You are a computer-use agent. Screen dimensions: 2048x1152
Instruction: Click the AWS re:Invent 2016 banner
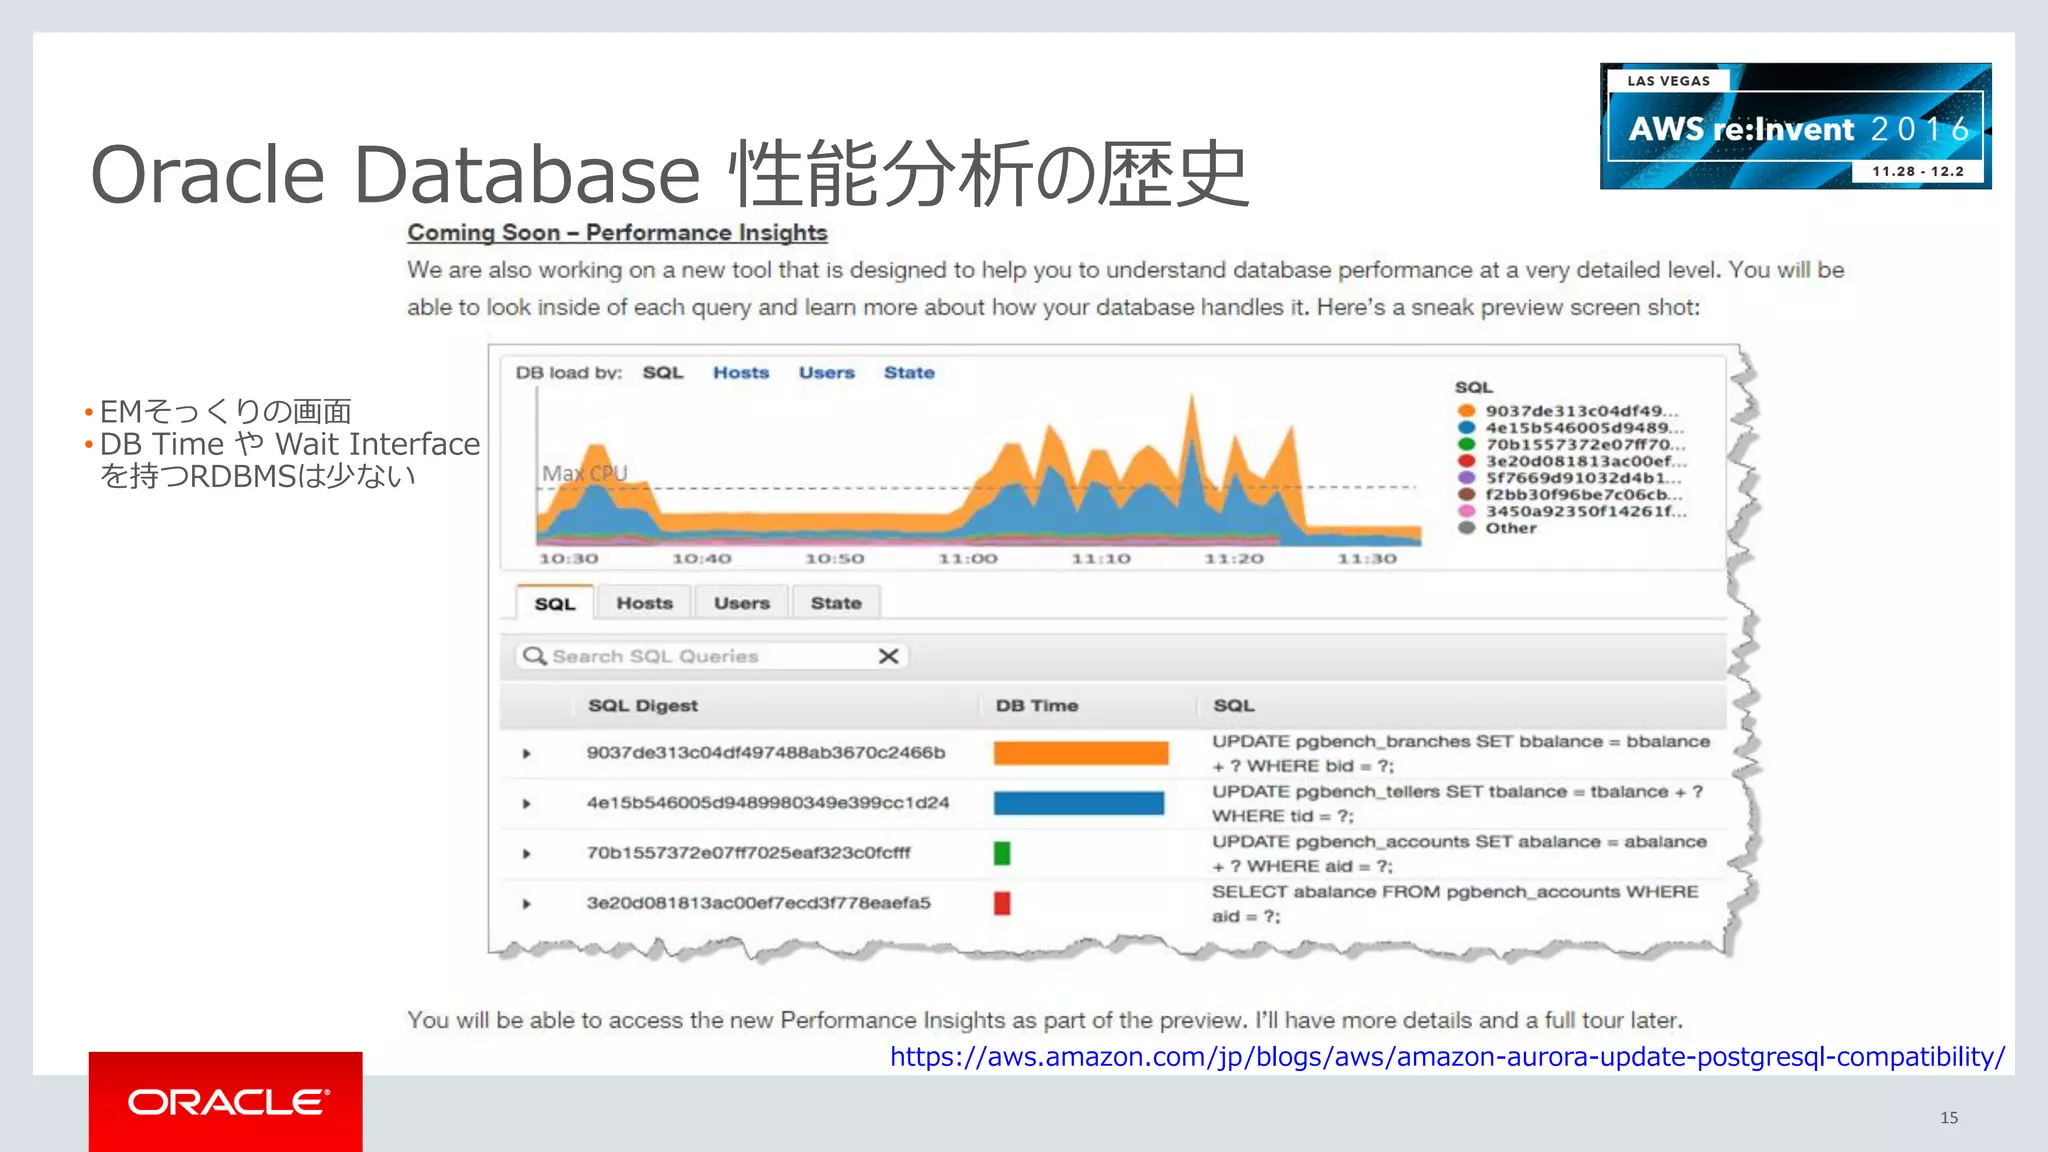coord(1795,126)
